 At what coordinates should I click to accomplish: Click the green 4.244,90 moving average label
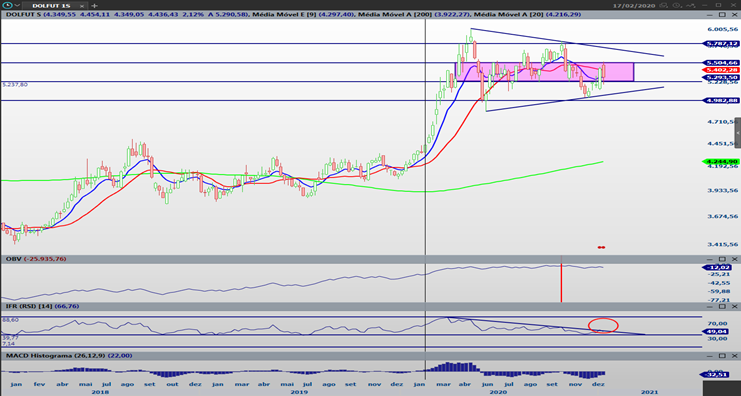tap(721, 162)
